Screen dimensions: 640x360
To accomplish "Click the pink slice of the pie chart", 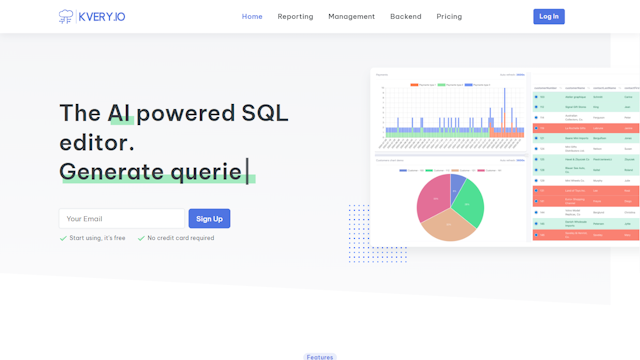I will click(433, 198).
